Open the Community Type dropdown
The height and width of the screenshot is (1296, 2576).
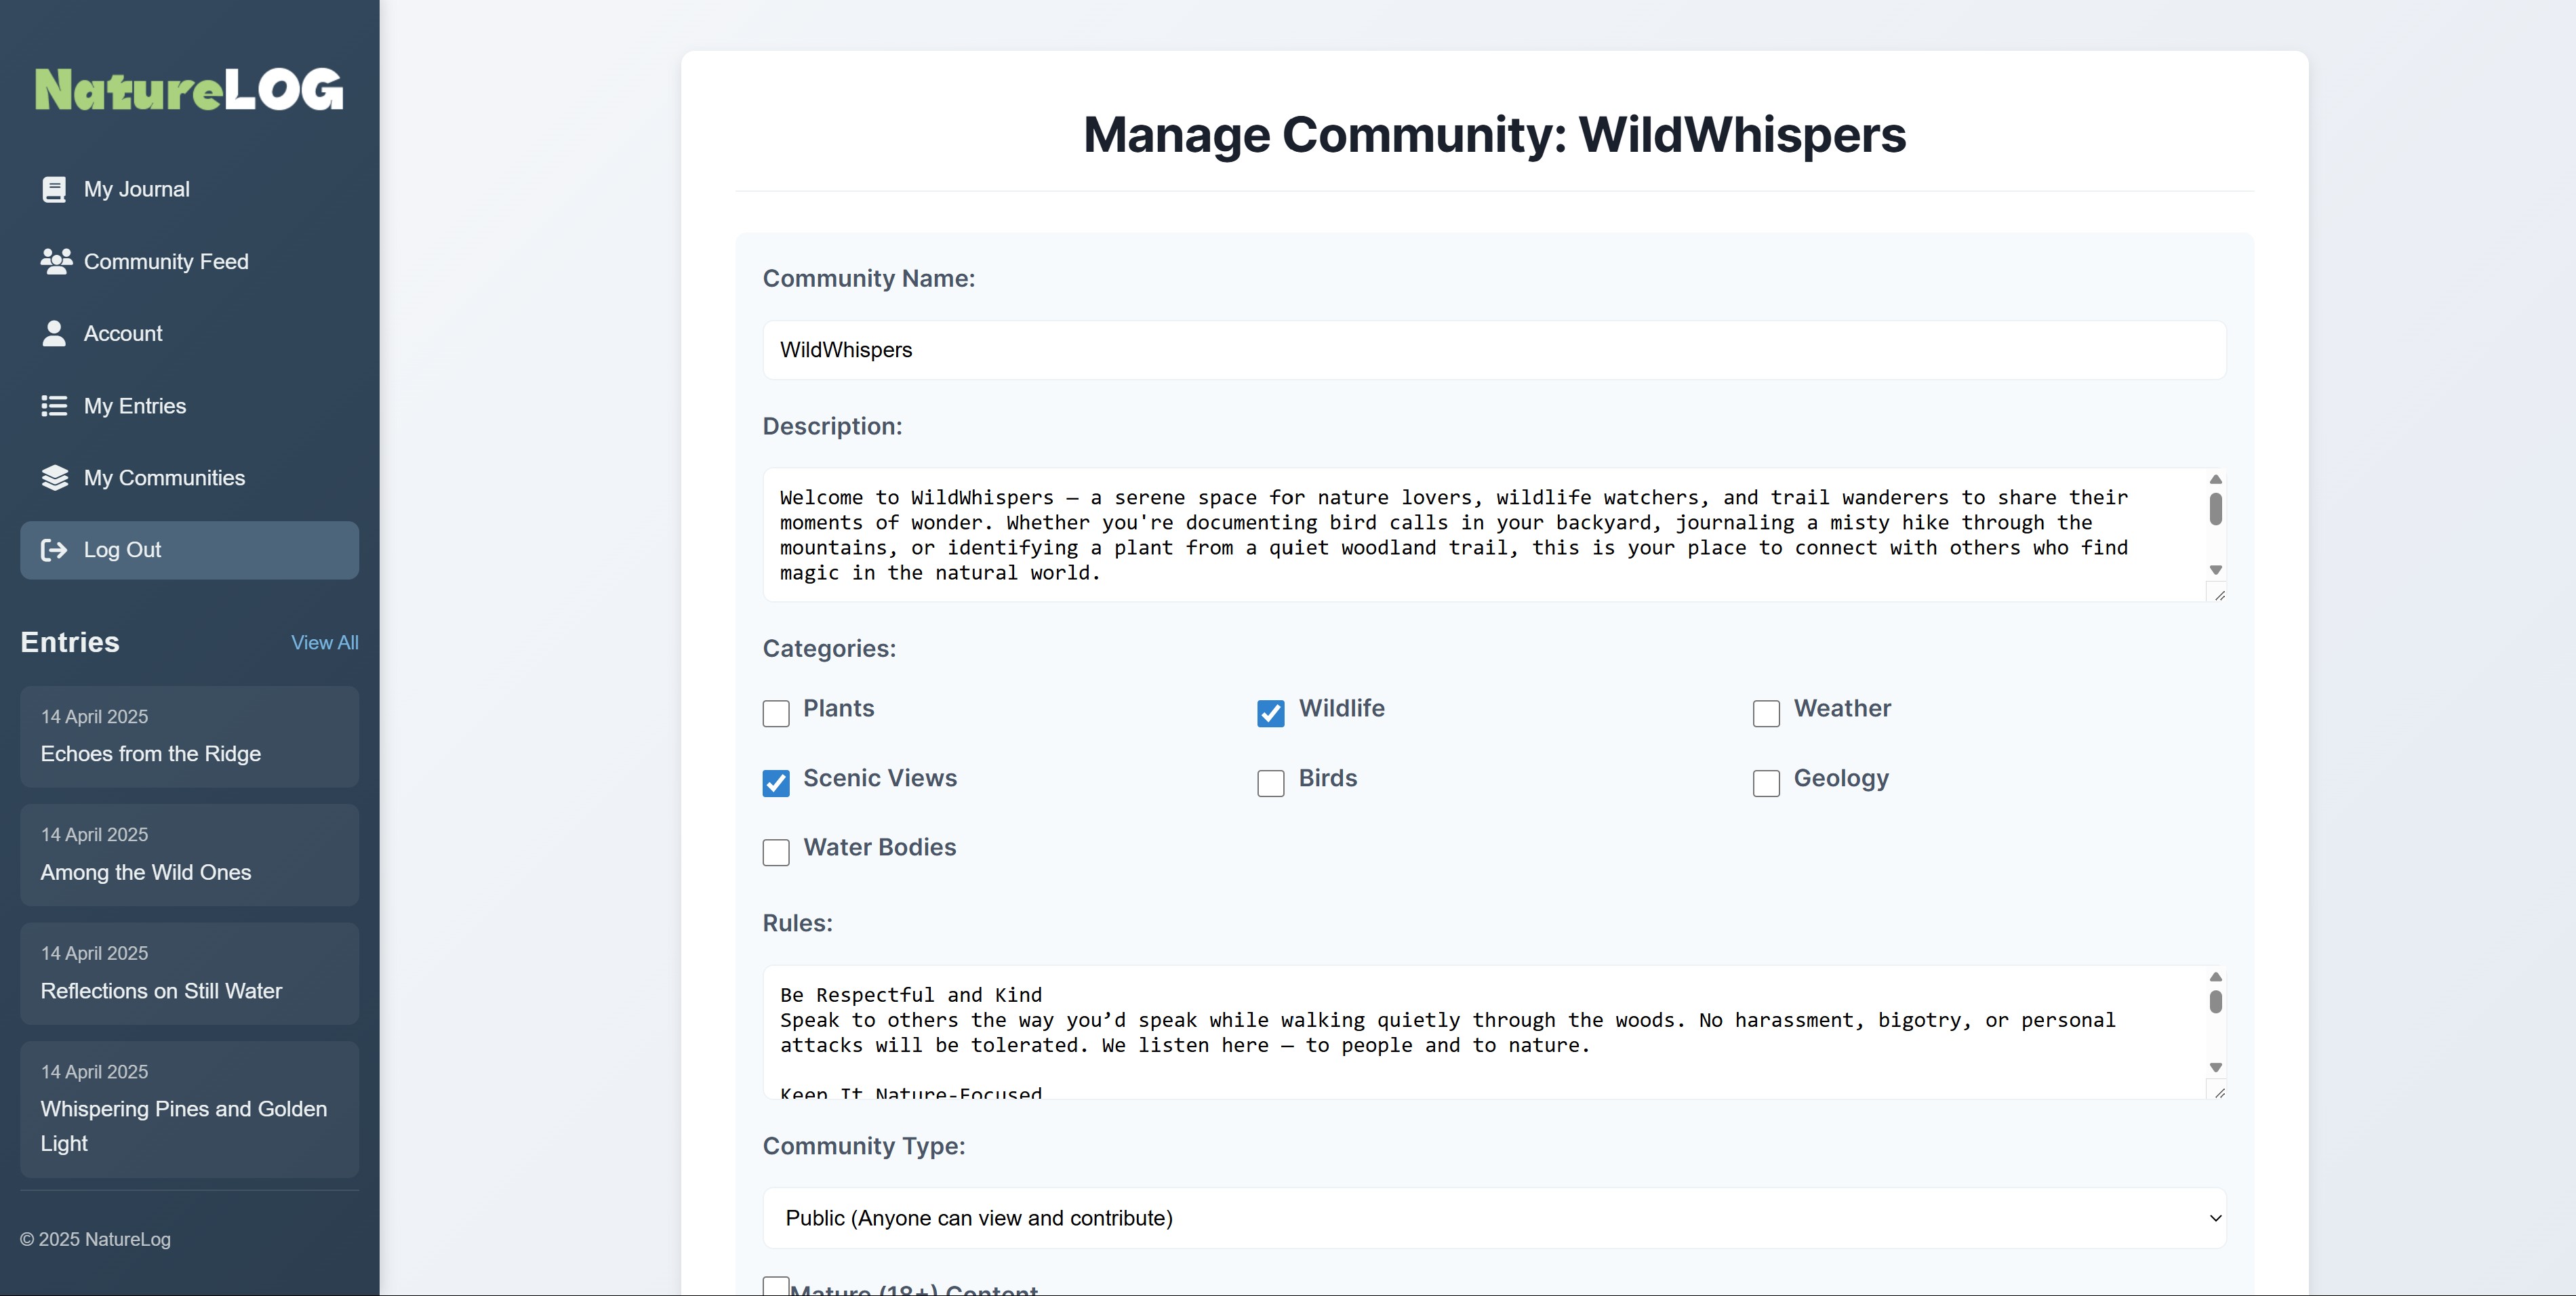click(x=1494, y=1218)
